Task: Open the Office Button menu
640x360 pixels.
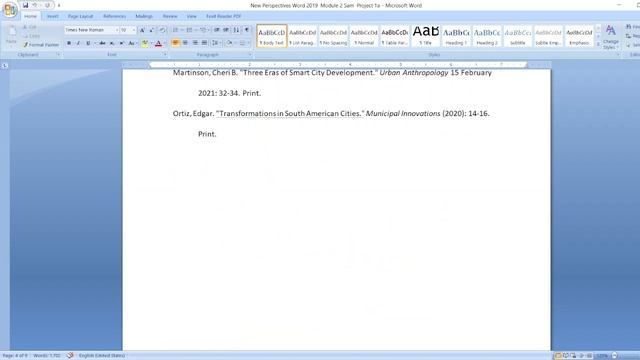Action: (10, 10)
